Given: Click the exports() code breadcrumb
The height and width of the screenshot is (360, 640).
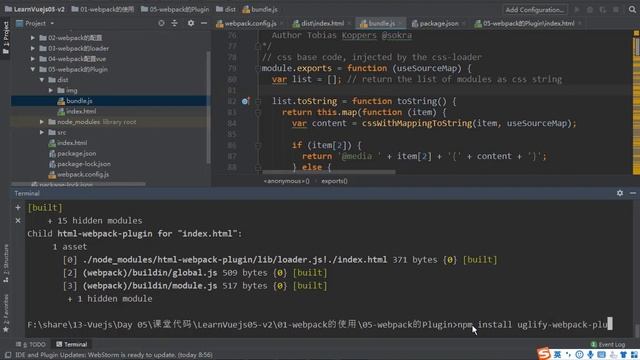Looking at the screenshot, I should (334, 181).
